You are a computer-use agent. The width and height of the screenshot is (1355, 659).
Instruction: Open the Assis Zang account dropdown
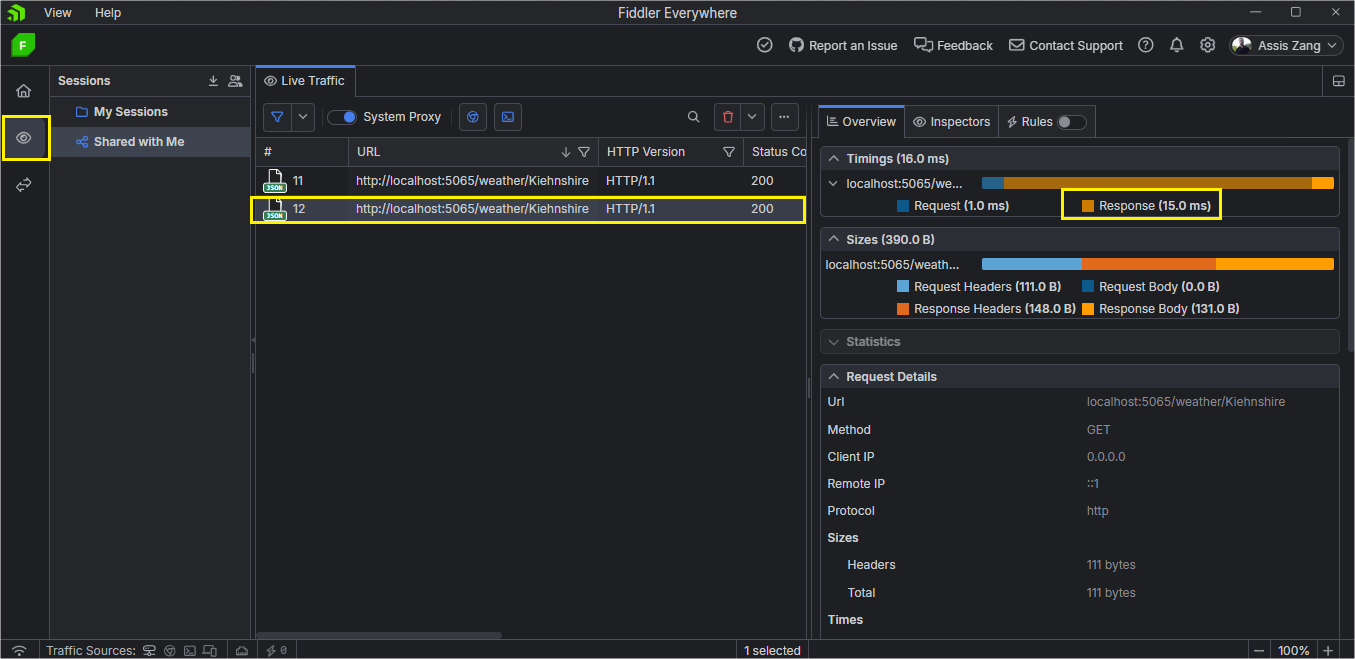pos(1286,45)
